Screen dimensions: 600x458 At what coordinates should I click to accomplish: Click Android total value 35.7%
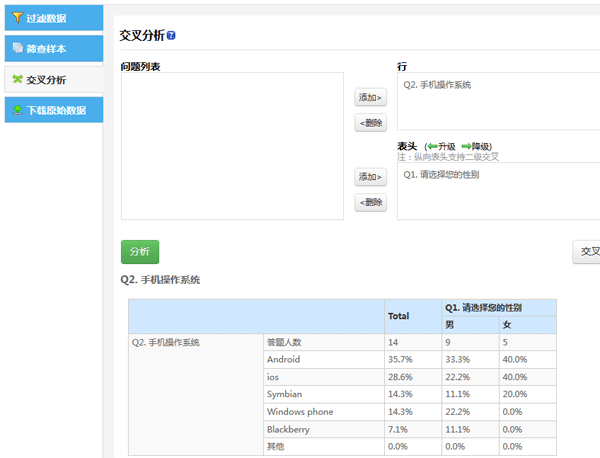[400, 359]
